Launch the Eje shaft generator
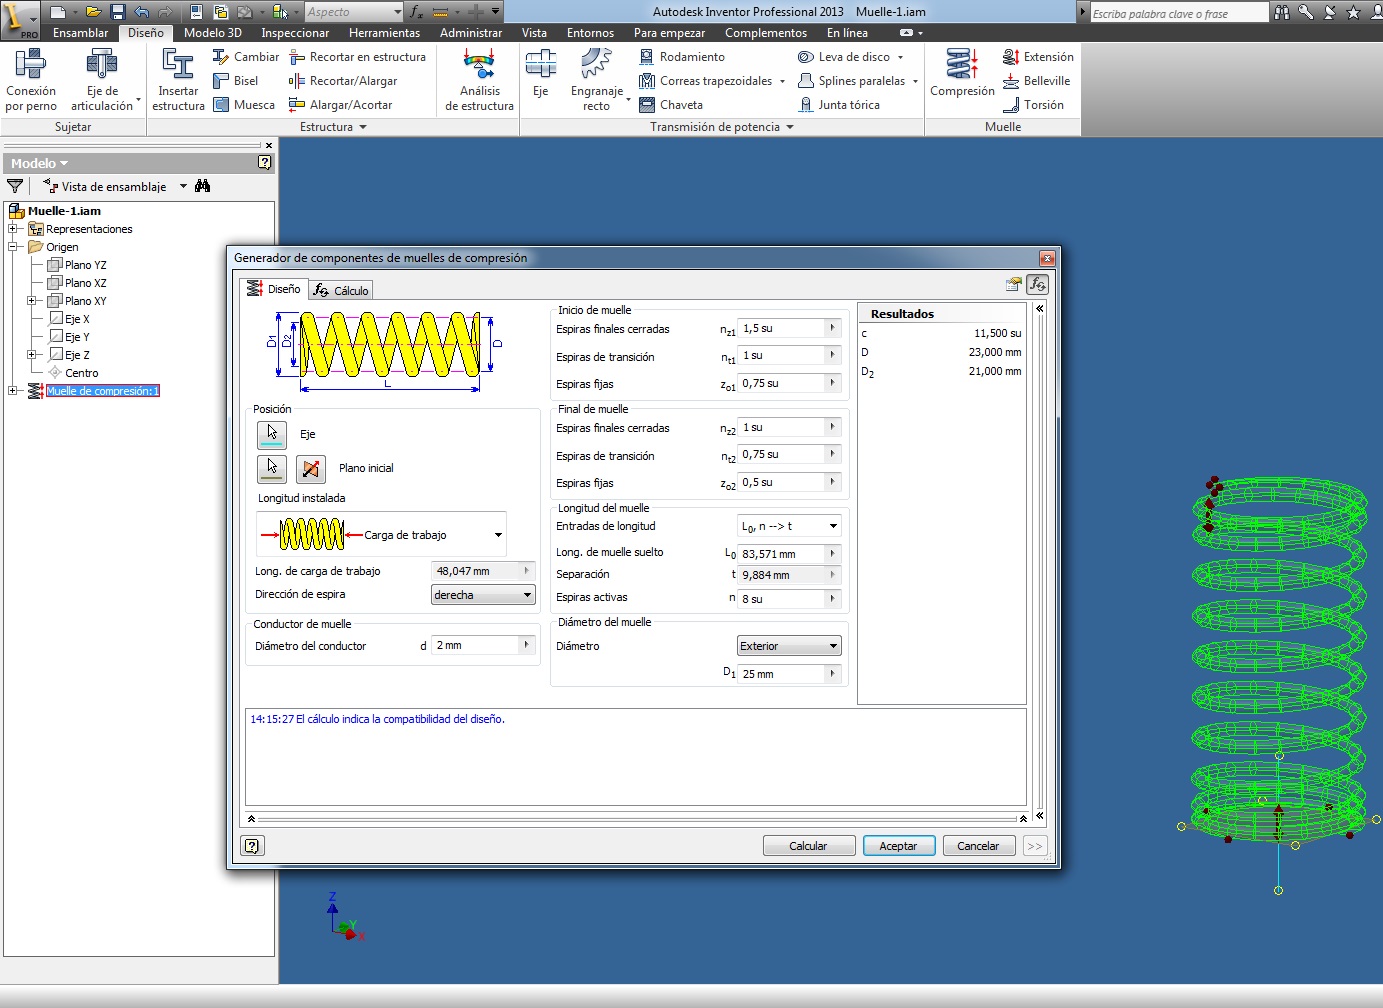Viewport: 1383px width, 1008px height. (x=540, y=74)
